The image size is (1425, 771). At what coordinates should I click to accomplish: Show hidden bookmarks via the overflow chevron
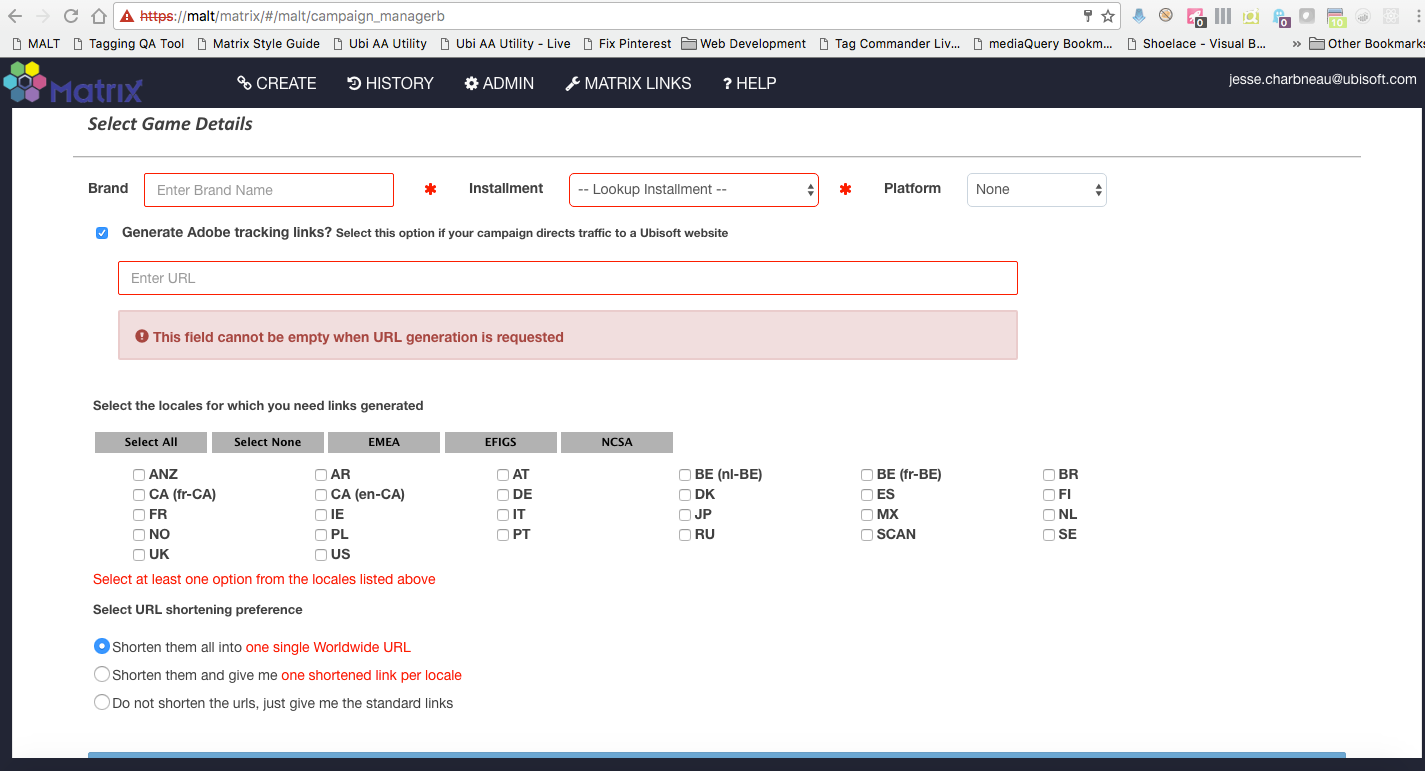[x=1296, y=44]
